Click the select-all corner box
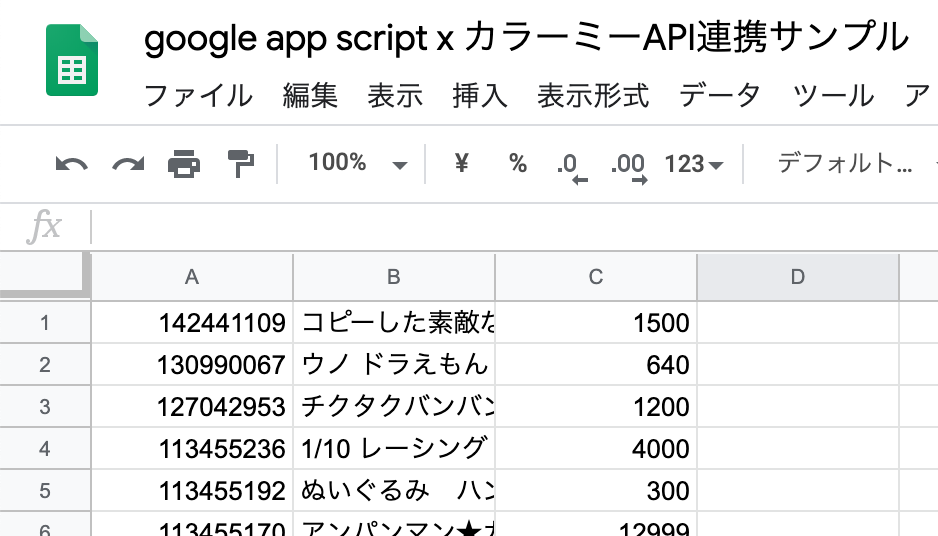This screenshot has height=536, width=938. [x=45, y=275]
